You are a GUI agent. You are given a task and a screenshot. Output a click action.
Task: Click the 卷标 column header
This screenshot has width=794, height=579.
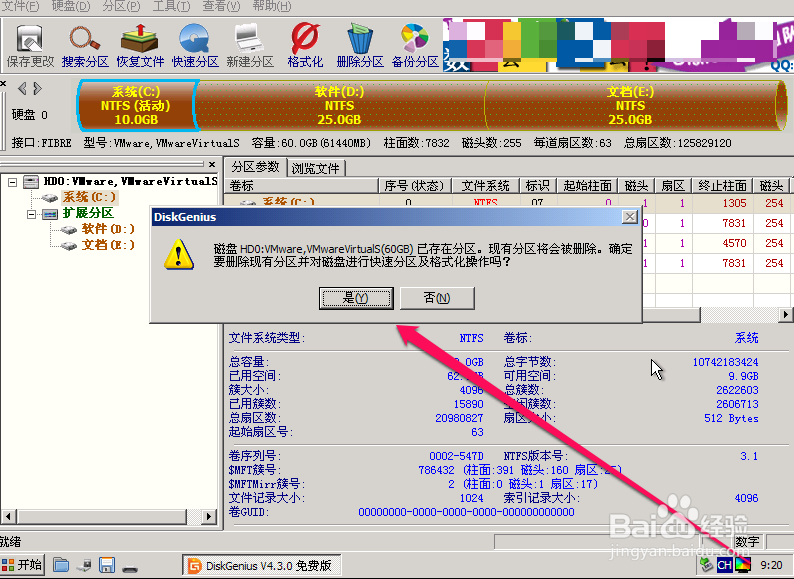pyautogui.click(x=302, y=185)
